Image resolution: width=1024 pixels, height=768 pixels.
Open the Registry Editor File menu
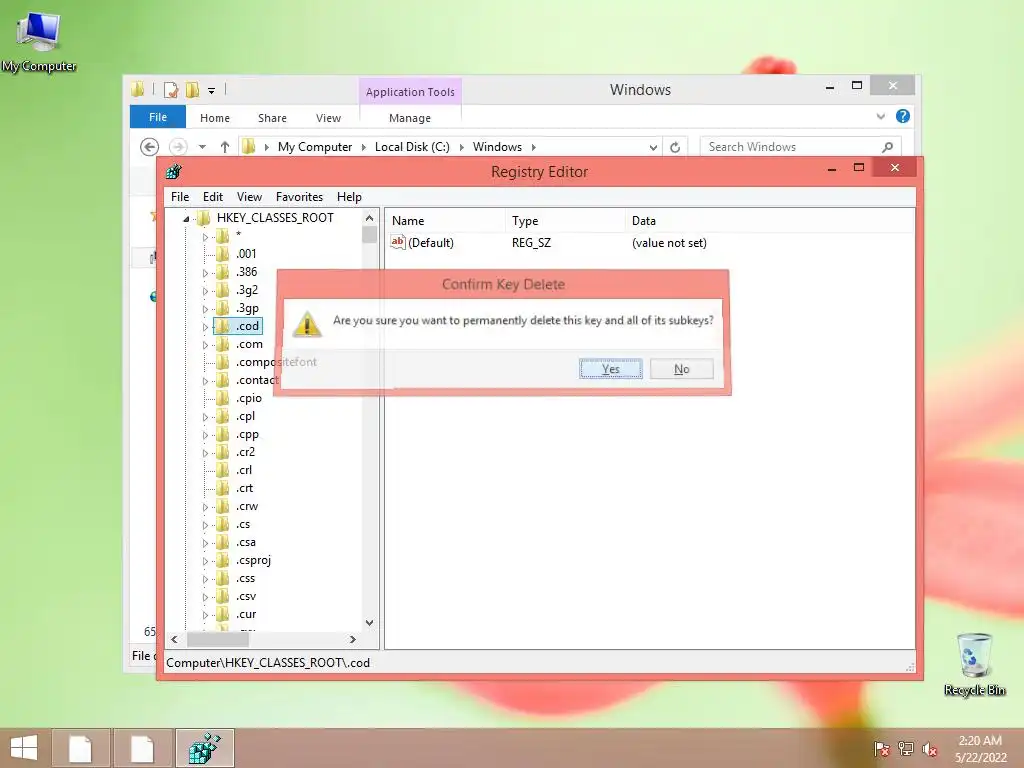point(180,197)
